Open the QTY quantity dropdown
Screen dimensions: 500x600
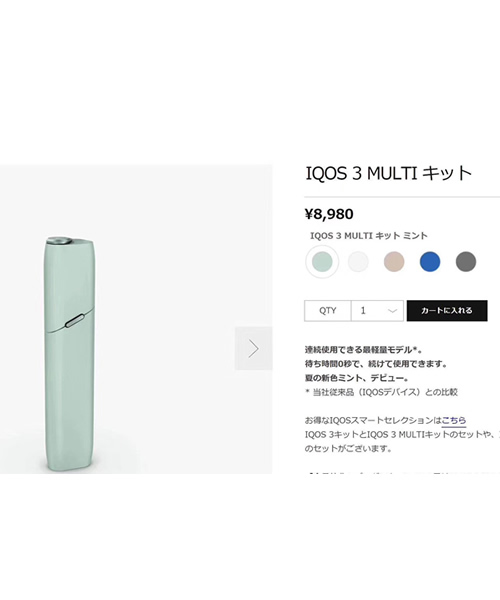coord(377,310)
